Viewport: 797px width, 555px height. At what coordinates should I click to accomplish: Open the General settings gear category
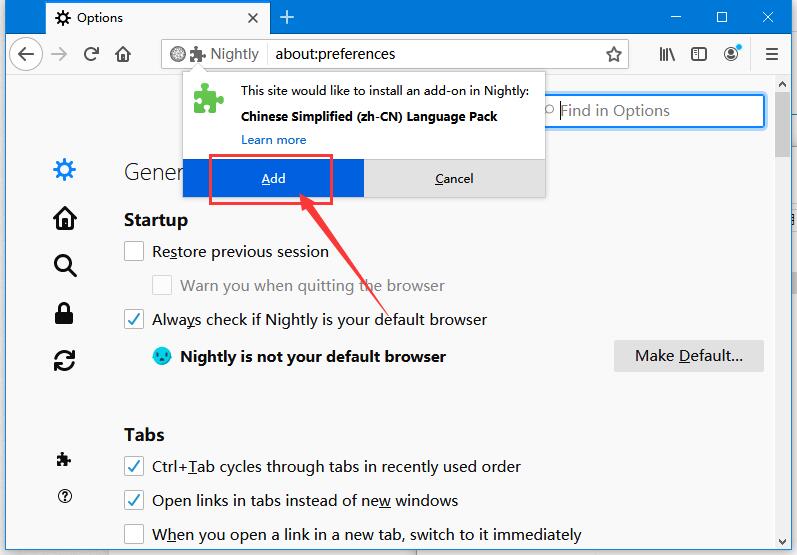(65, 170)
